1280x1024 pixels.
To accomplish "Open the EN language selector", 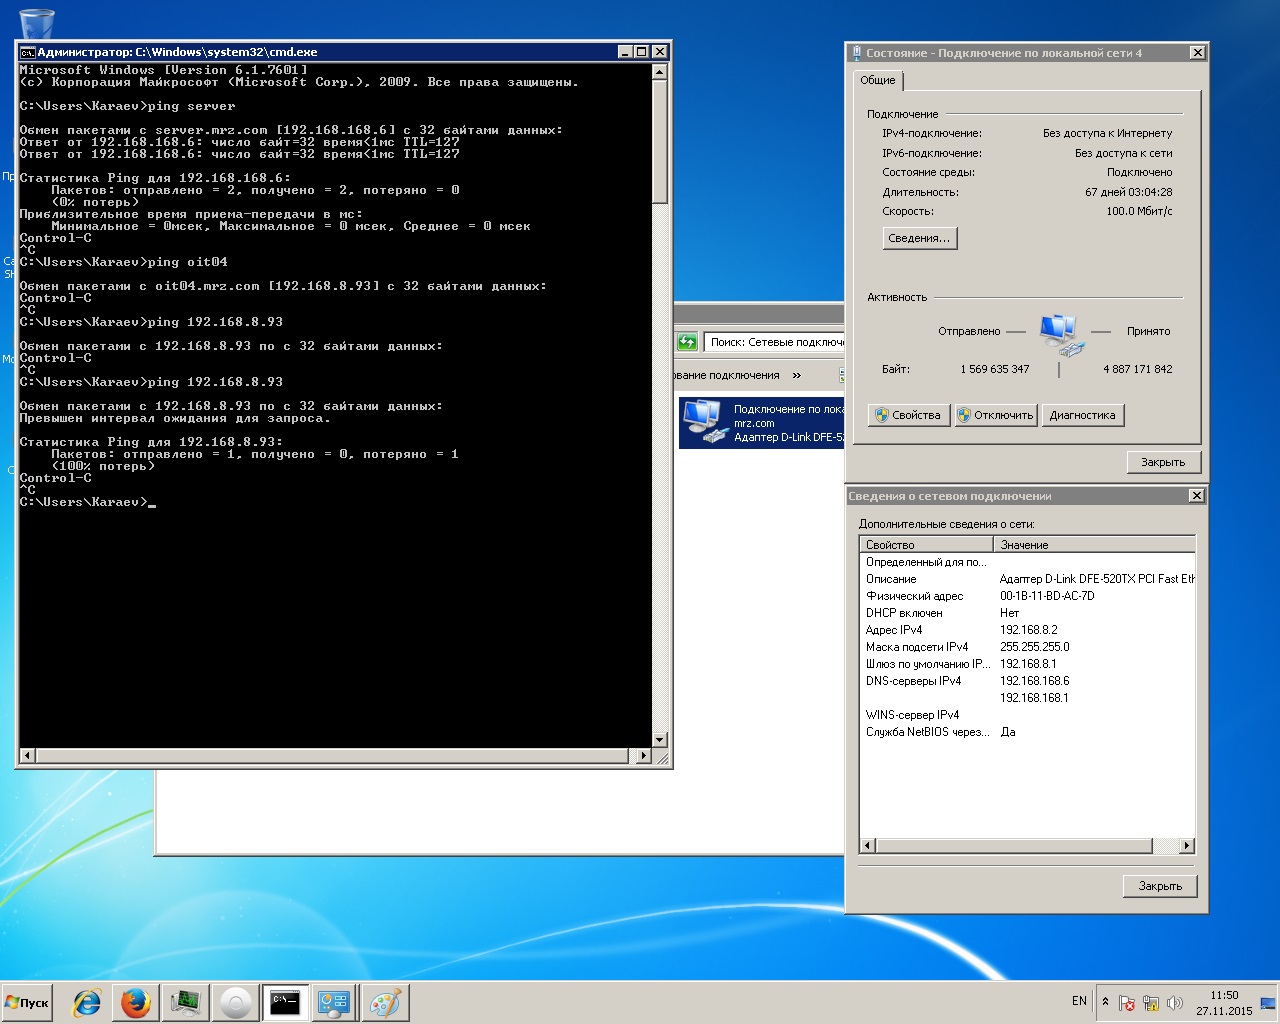I will pos(1079,1001).
